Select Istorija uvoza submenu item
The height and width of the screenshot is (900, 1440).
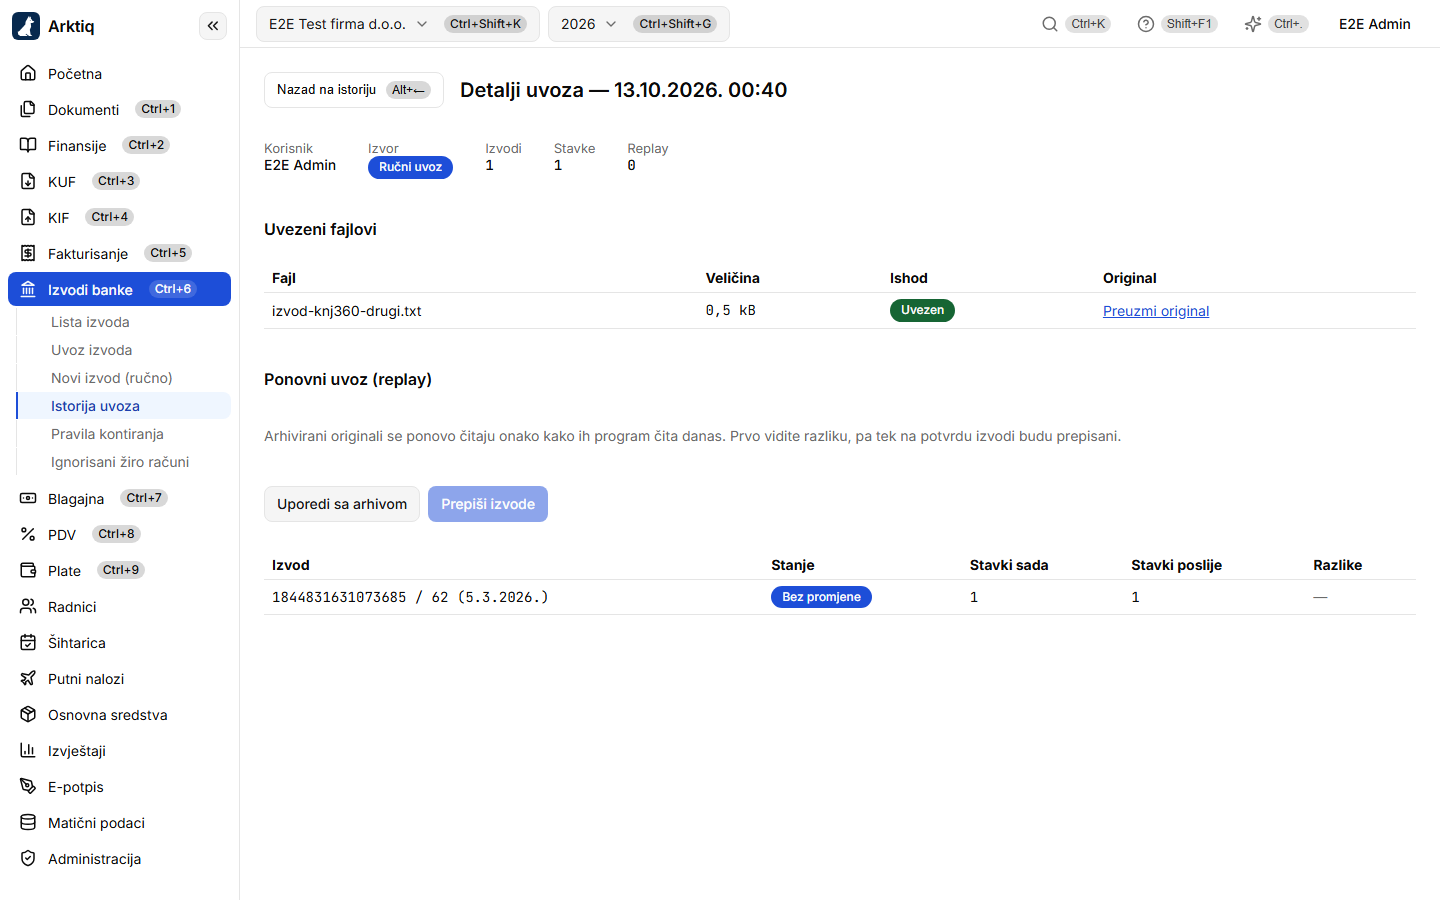coord(124,406)
